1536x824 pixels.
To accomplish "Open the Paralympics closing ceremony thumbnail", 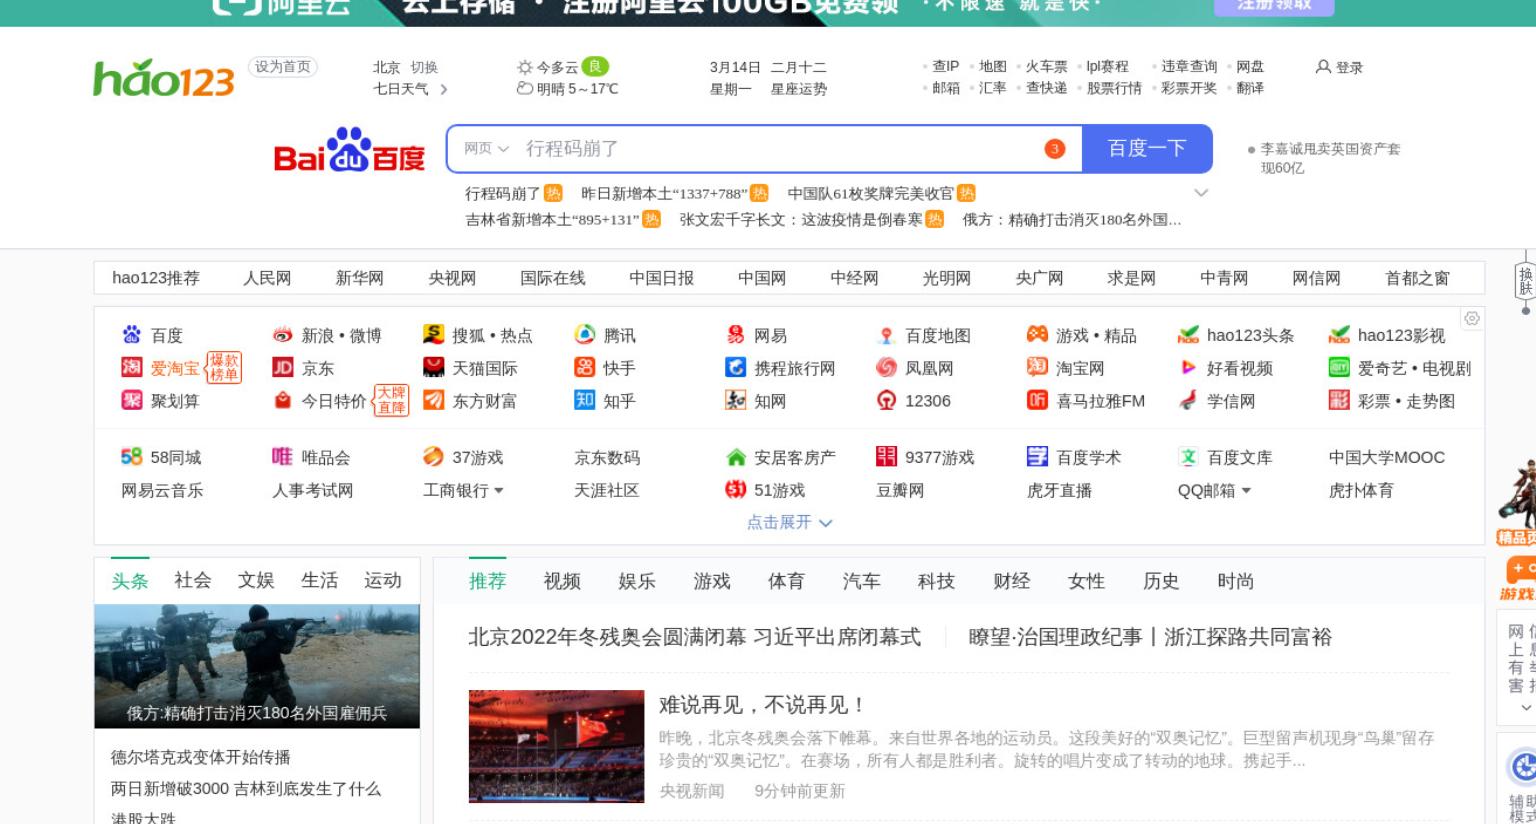I will point(556,746).
